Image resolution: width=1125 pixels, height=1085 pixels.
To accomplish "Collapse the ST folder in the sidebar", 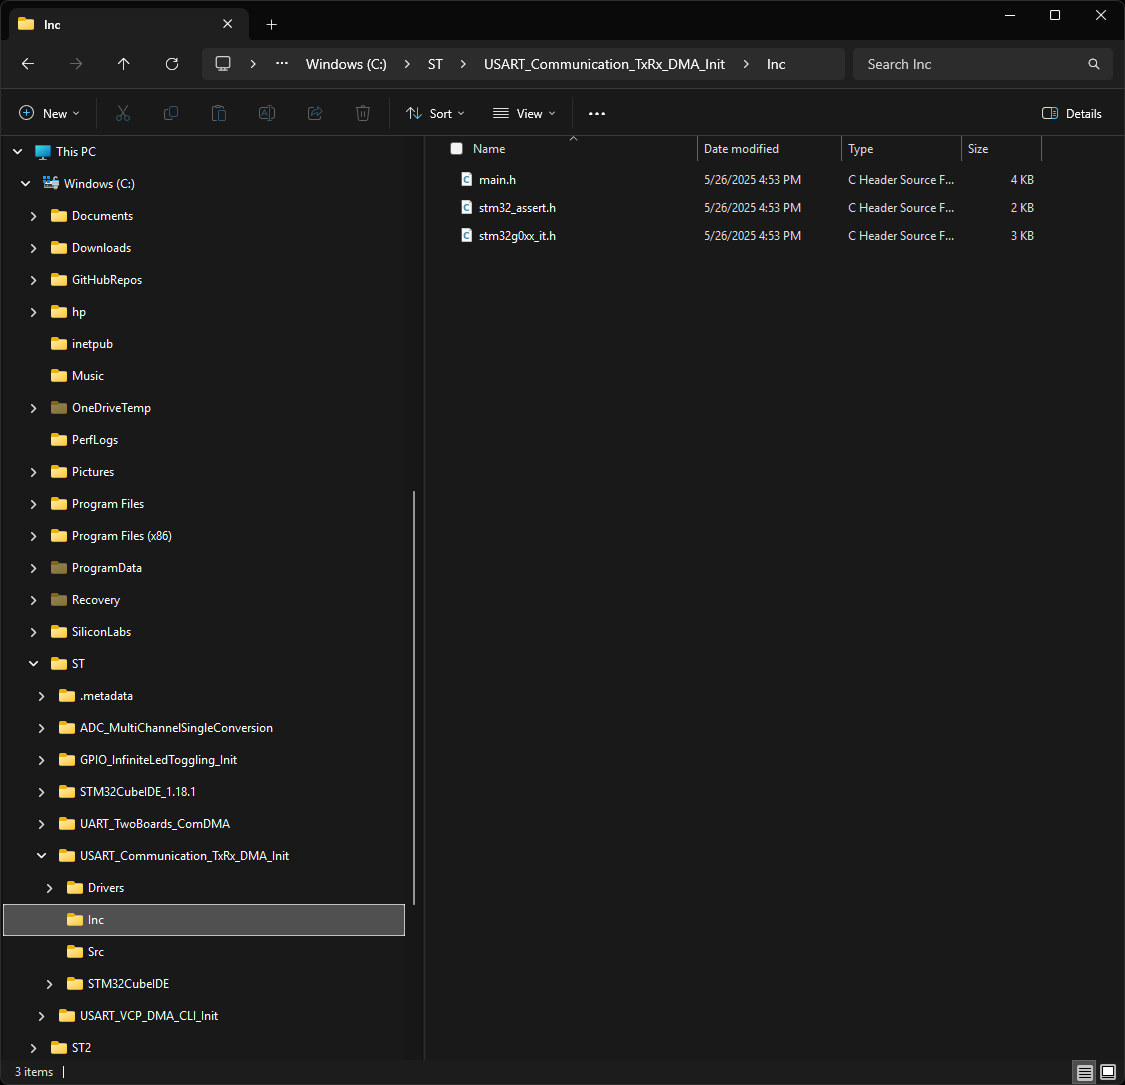I will (x=33, y=663).
